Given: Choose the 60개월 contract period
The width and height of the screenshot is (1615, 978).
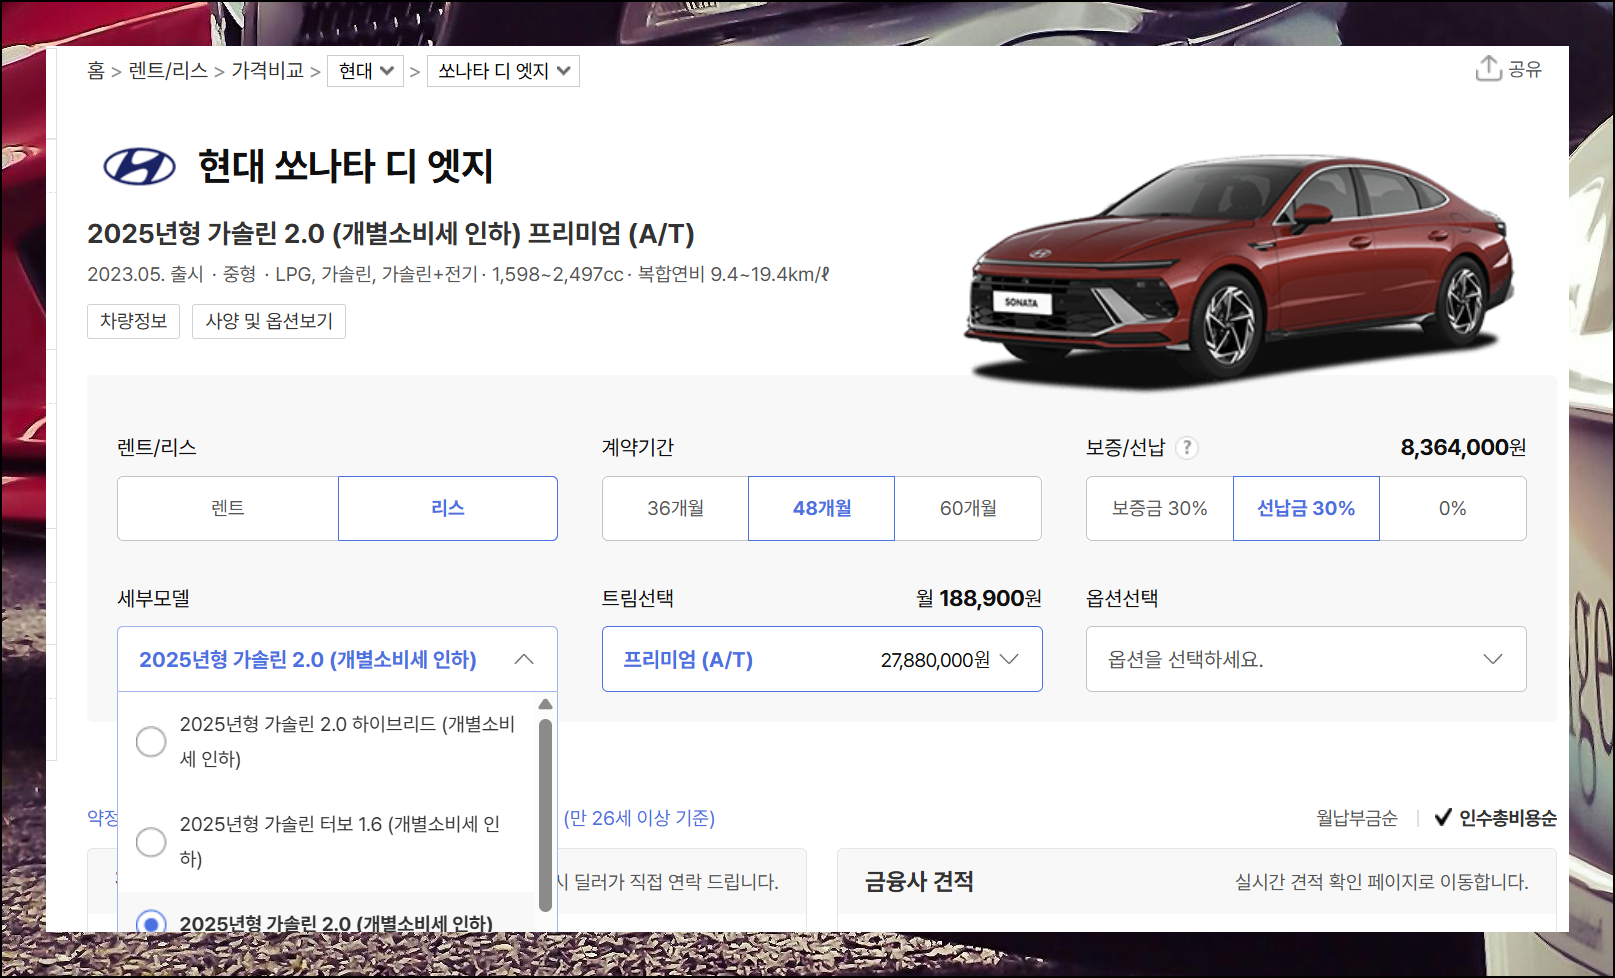Looking at the screenshot, I should 968,508.
